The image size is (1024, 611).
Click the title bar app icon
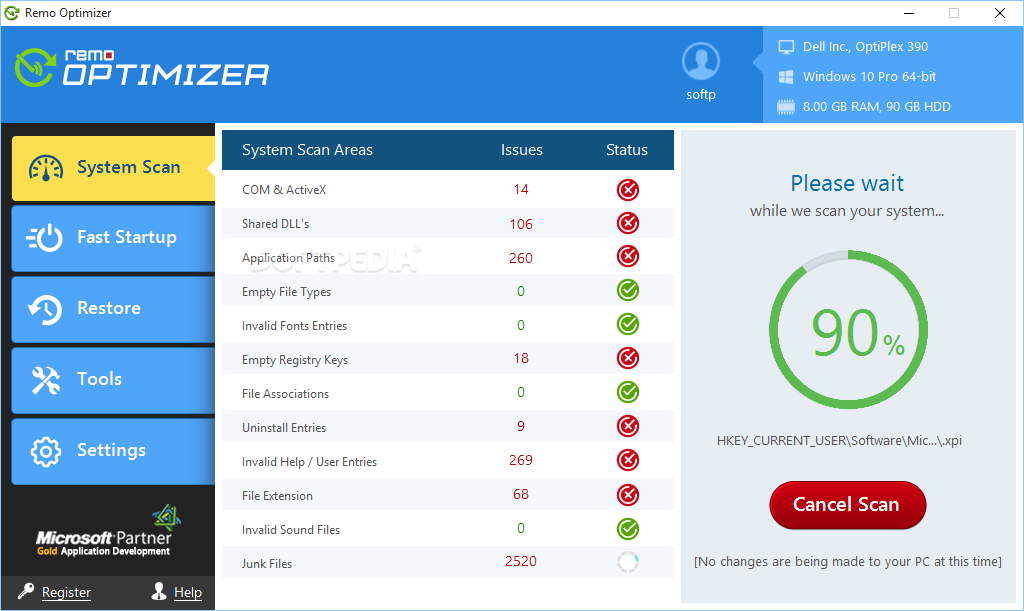coord(12,12)
